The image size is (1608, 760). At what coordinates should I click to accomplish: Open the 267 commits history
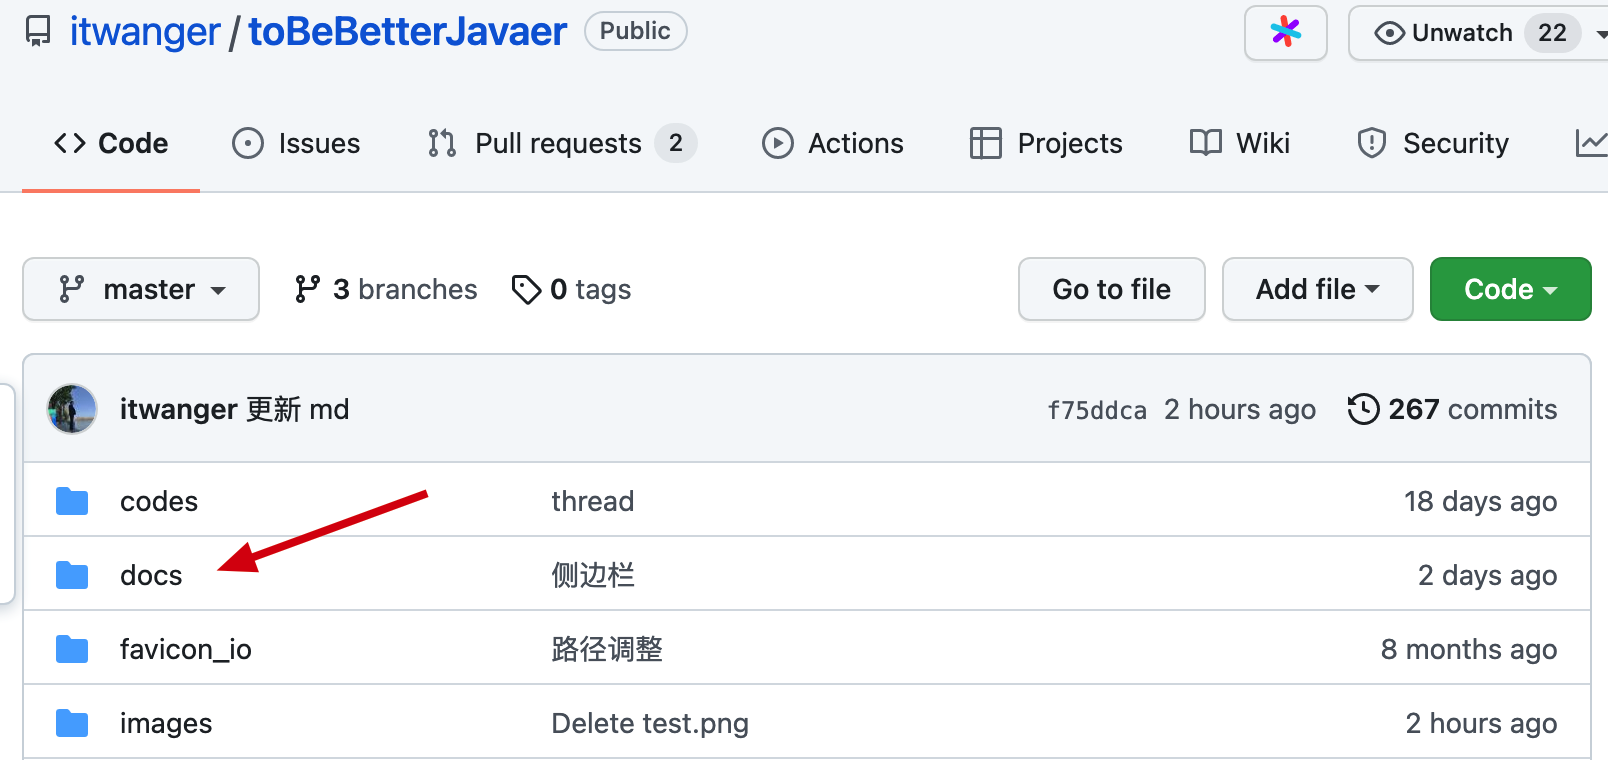point(1452,409)
